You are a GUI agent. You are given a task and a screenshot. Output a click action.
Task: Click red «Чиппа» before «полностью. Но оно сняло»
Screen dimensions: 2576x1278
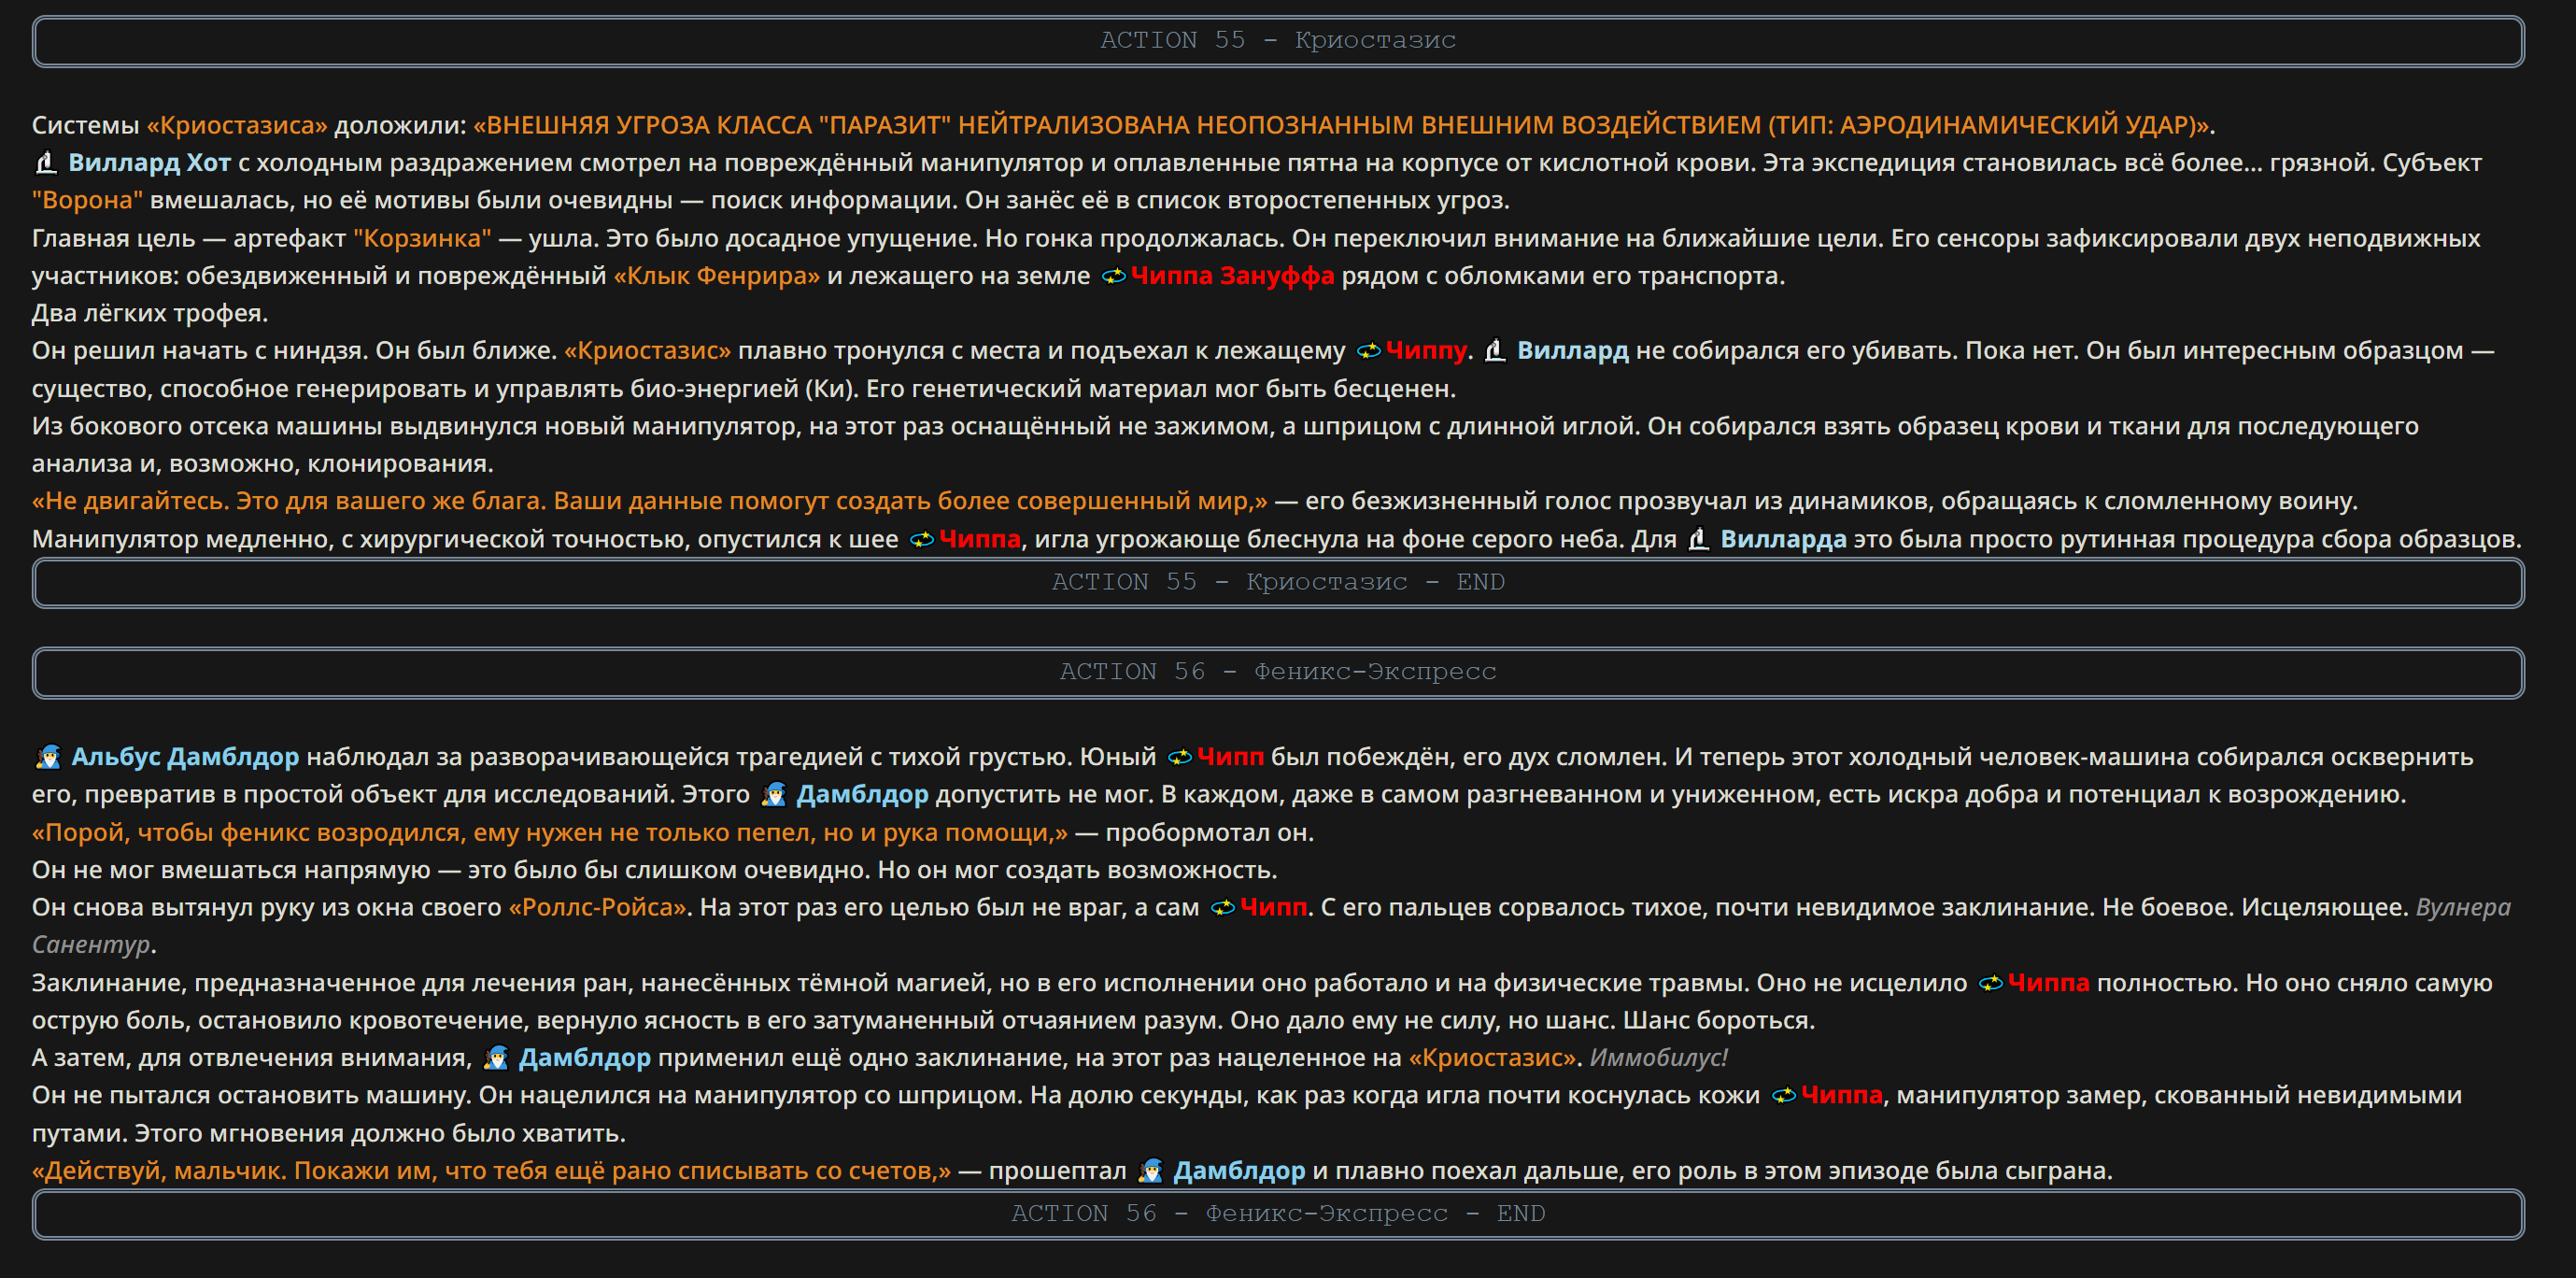click(x=2048, y=983)
